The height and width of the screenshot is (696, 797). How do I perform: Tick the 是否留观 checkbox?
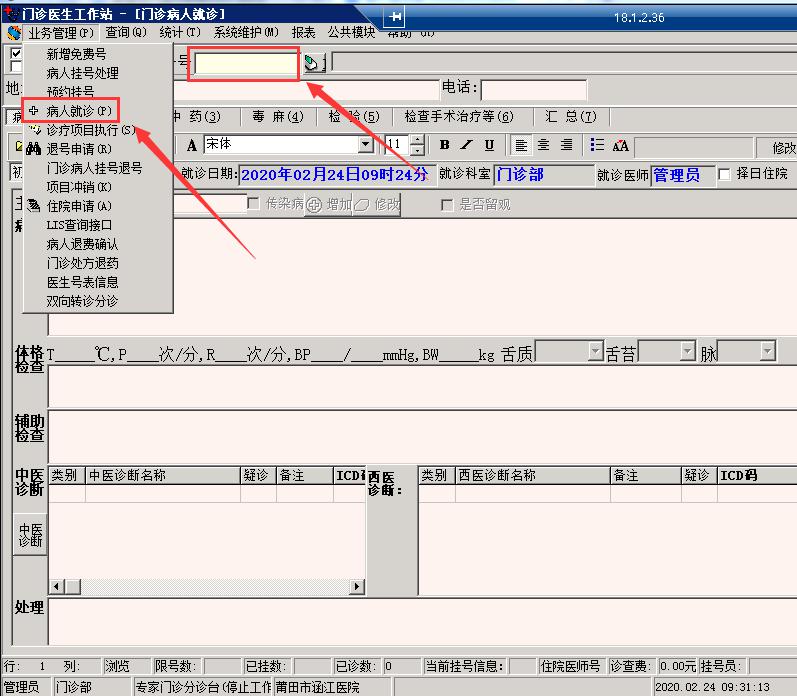(x=447, y=205)
